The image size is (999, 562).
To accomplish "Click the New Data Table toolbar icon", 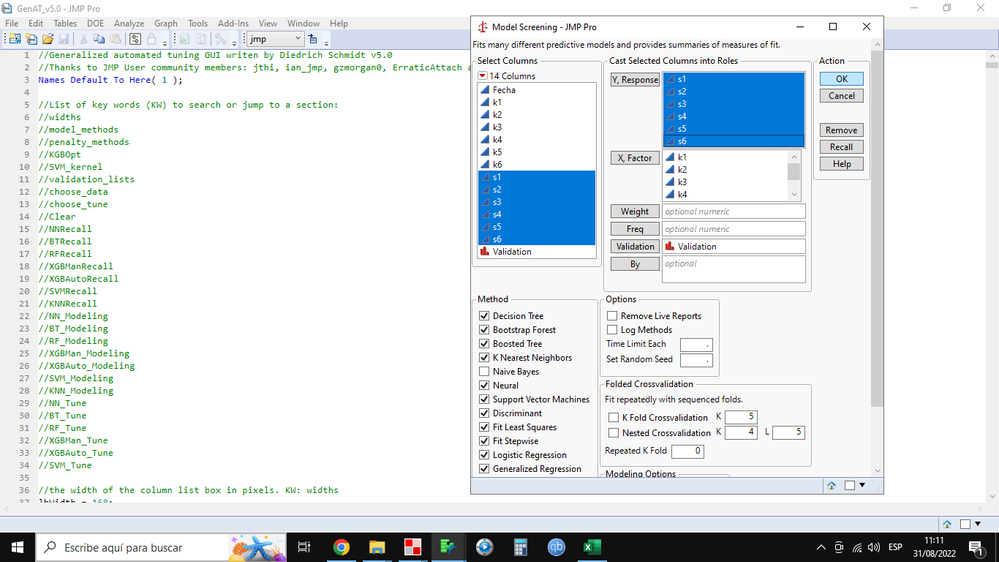I will [15, 39].
